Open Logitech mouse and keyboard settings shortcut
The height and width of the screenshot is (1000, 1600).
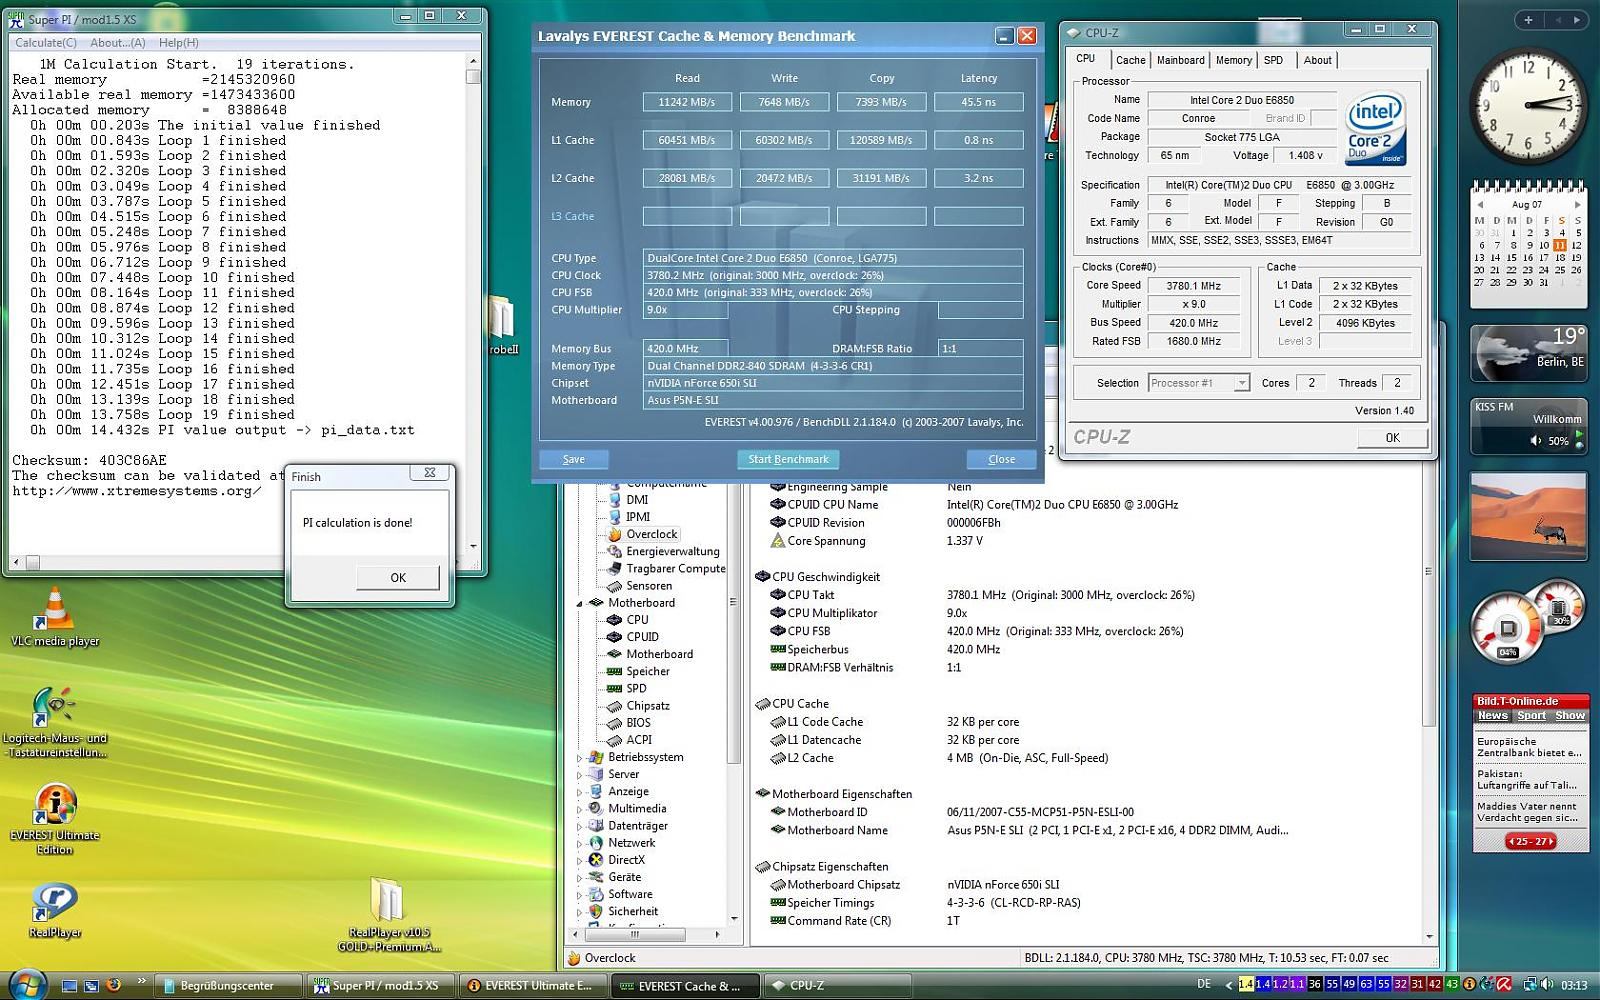54,708
